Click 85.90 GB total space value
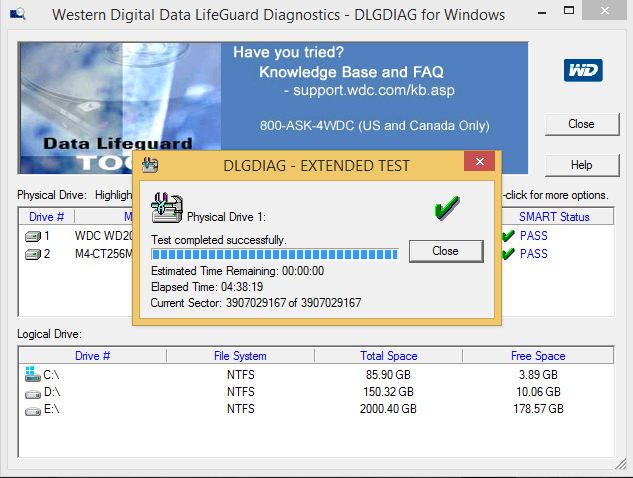633x478 pixels. (388, 375)
